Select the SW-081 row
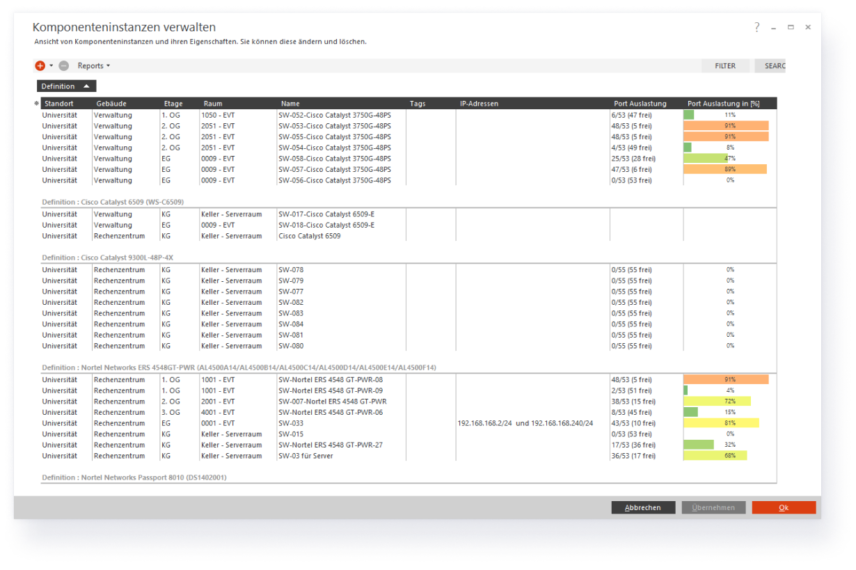 (x=408, y=335)
